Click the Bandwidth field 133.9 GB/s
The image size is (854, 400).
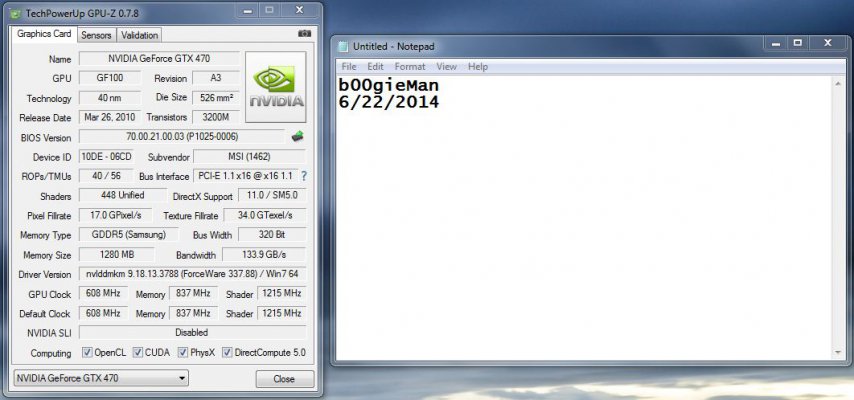pos(264,254)
